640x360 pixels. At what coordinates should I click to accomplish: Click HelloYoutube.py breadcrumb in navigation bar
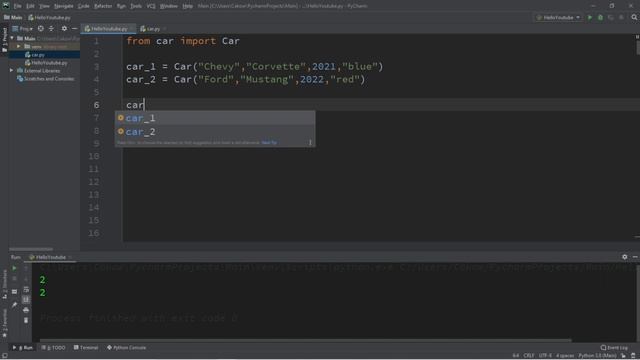(49, 18)
